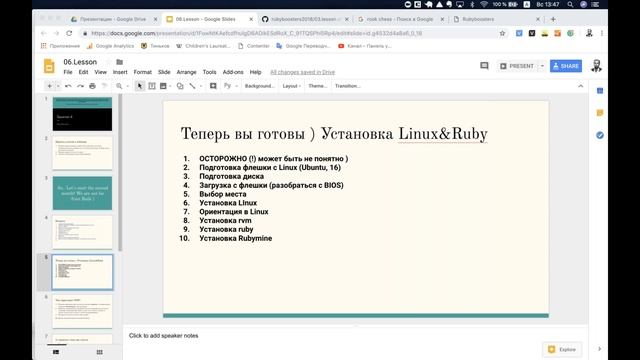Open the Arrange menu
Image resolution: width=640 pixels, height=360 pixels.
click(x=187, y=72)
